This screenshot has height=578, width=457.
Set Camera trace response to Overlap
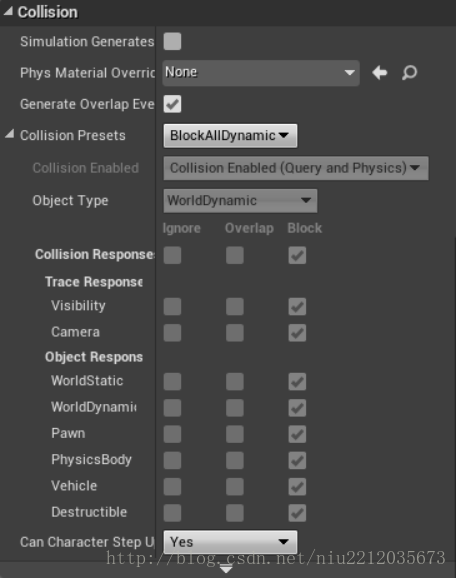[235, 333]
